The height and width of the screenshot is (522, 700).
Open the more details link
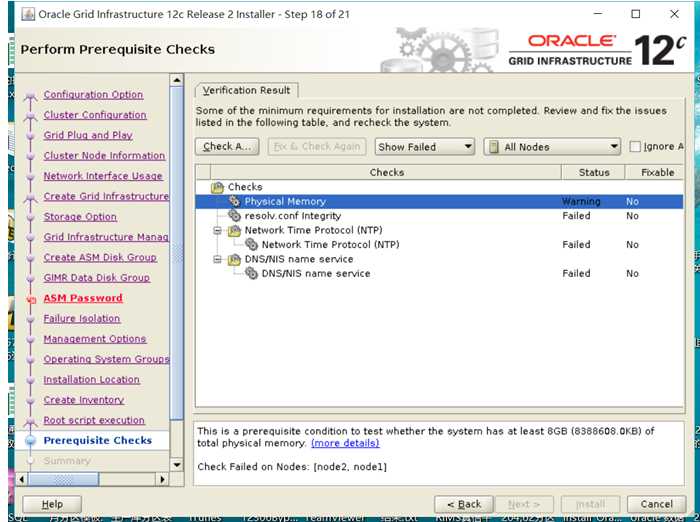tap(345, 443)
